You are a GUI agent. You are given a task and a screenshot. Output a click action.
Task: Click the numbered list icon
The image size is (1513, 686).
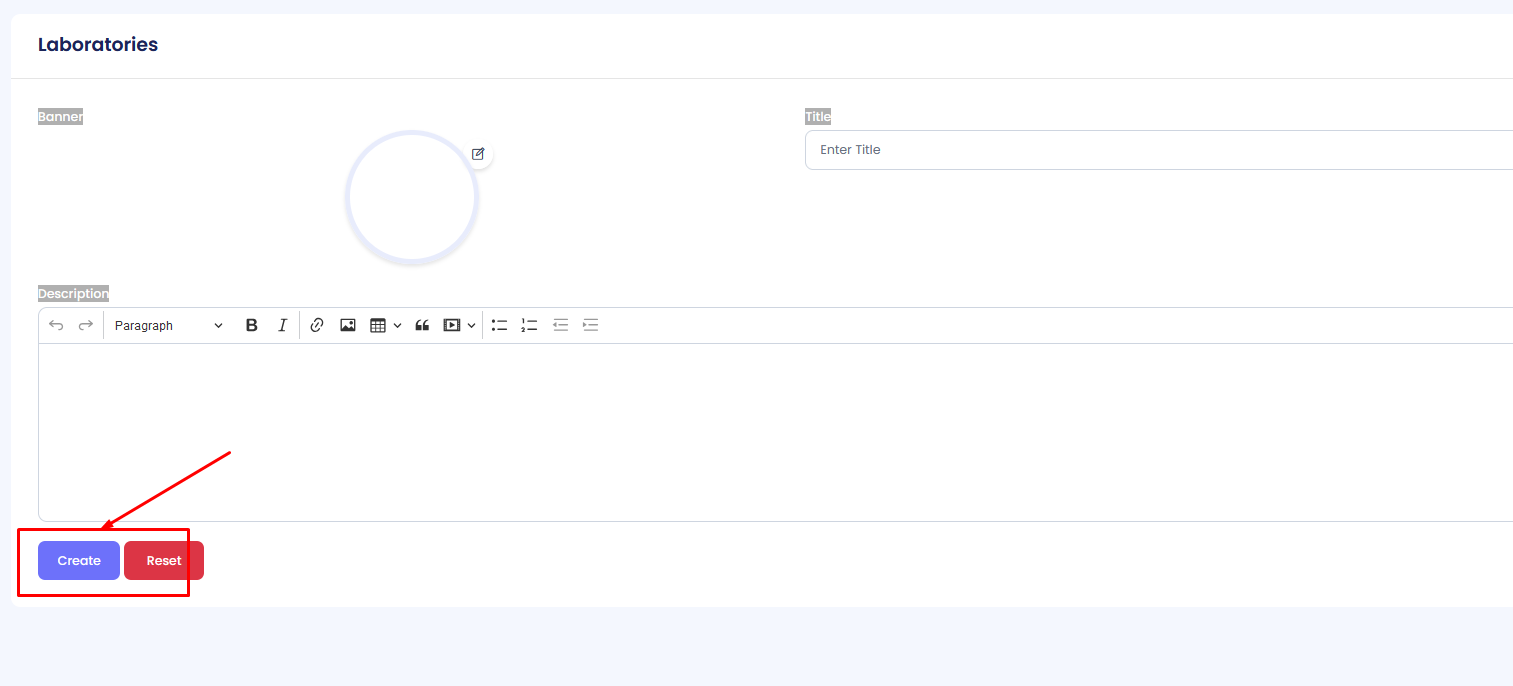(530, 325)
